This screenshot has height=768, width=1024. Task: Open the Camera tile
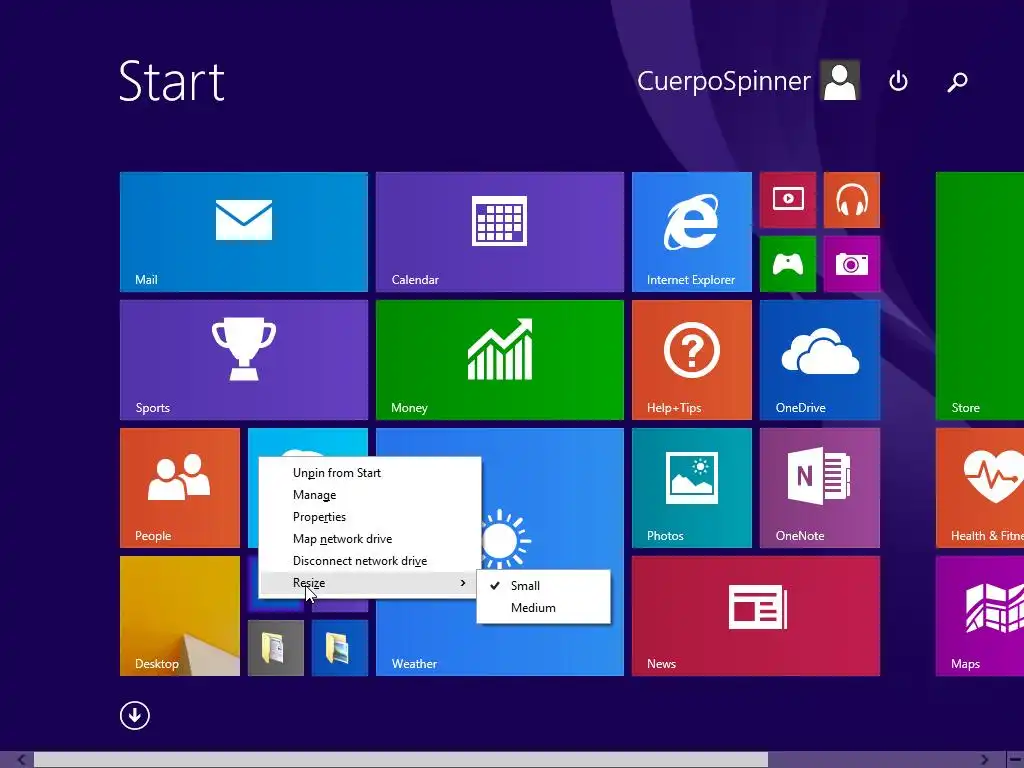(x=852, y=264)
